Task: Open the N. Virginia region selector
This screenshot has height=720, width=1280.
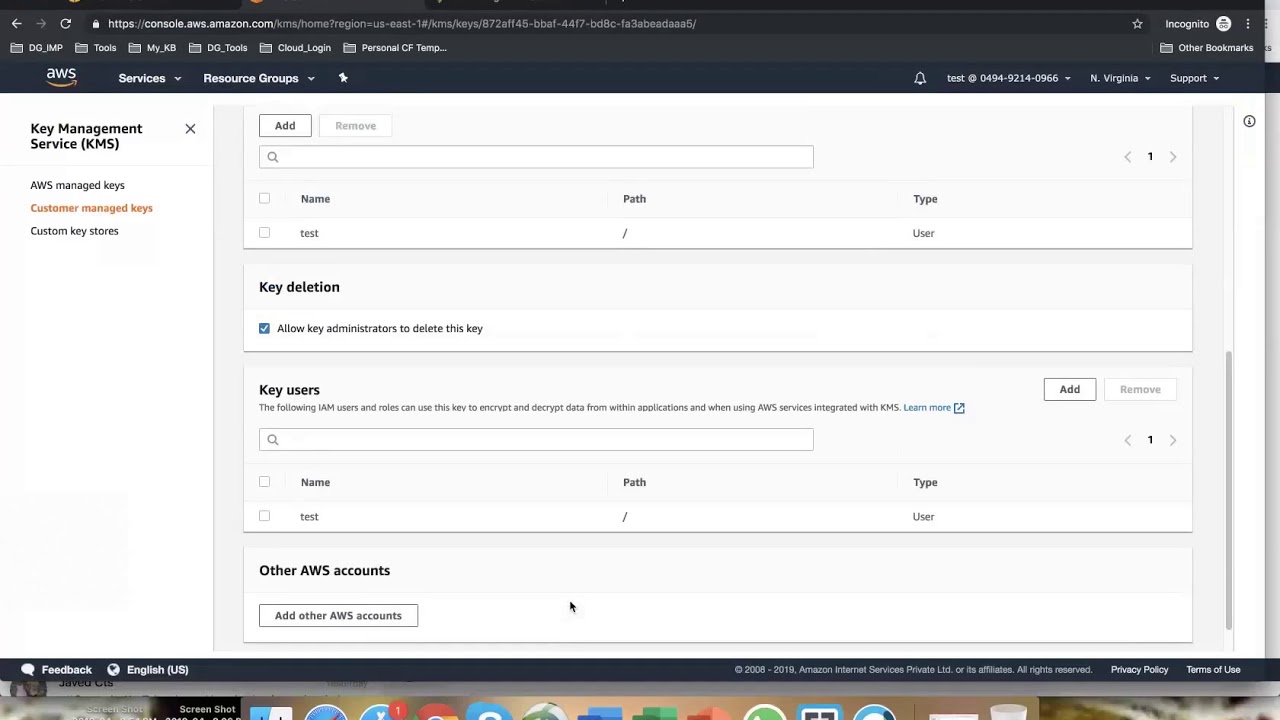Action: click(1120, 78)
